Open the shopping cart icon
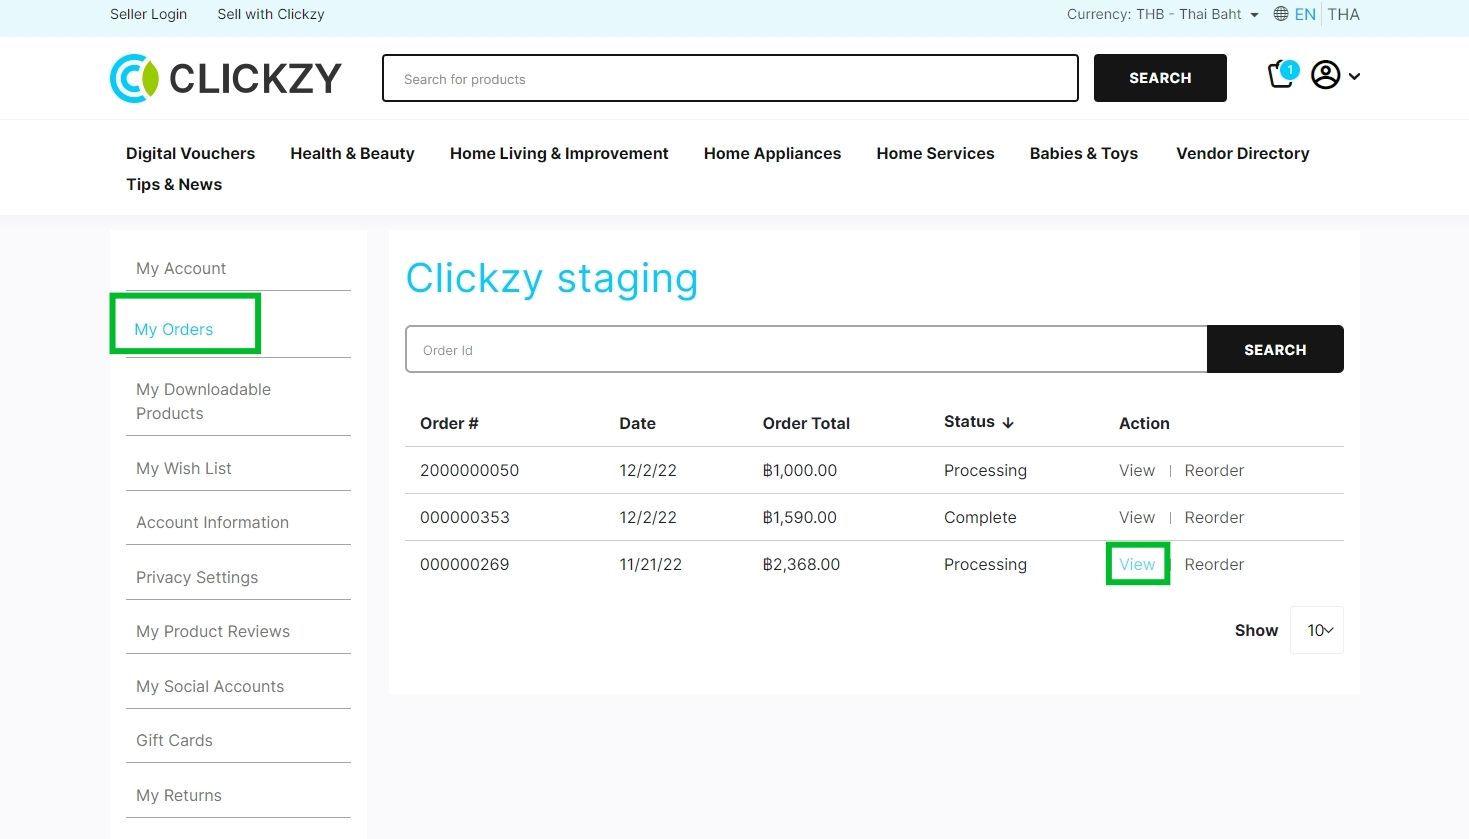Viewport: 1469px width, 839px height. coord(1282,75)
